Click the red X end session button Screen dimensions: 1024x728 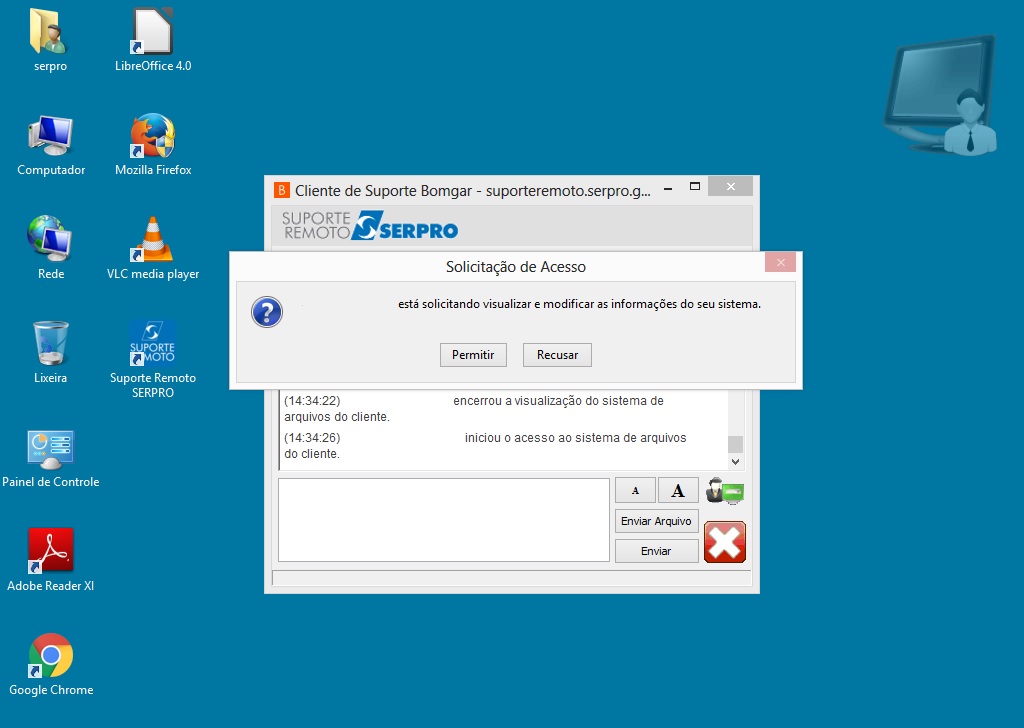(x=725, y=542)
